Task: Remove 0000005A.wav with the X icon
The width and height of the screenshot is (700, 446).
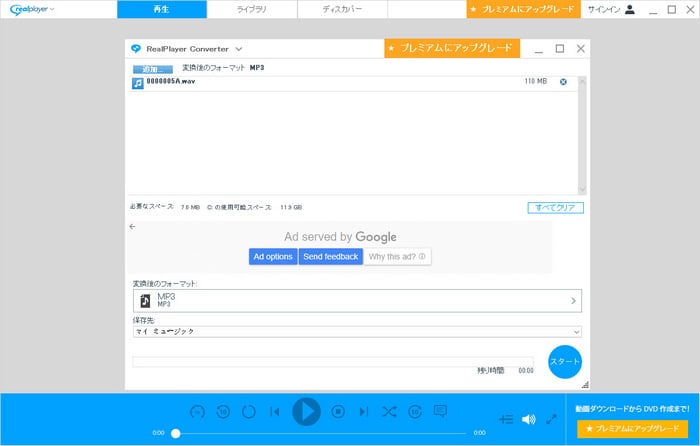Action: point(563,82)
